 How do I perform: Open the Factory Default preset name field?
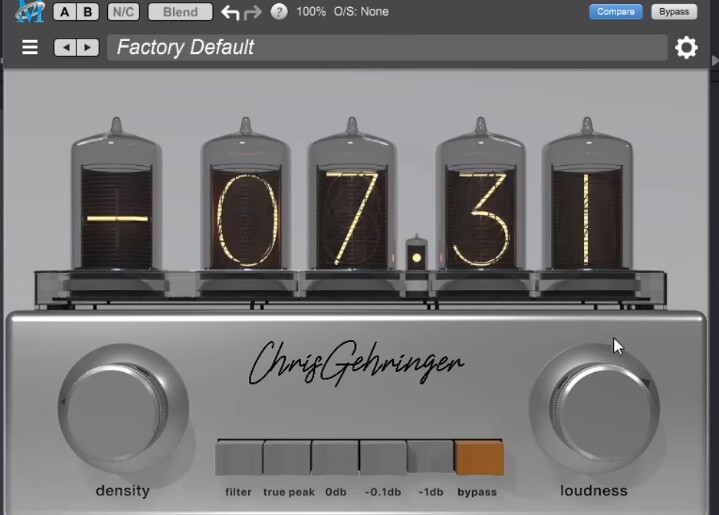387,47
